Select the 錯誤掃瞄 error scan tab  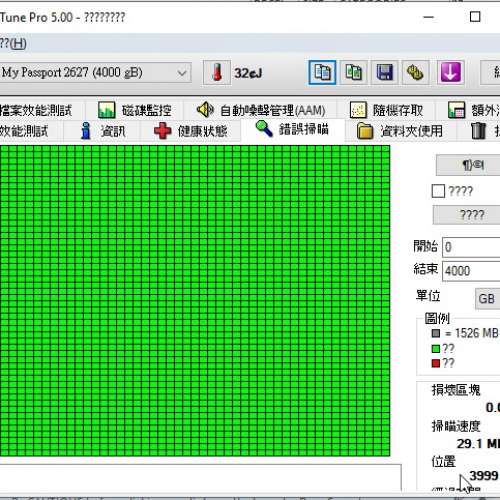pos(292,129)
